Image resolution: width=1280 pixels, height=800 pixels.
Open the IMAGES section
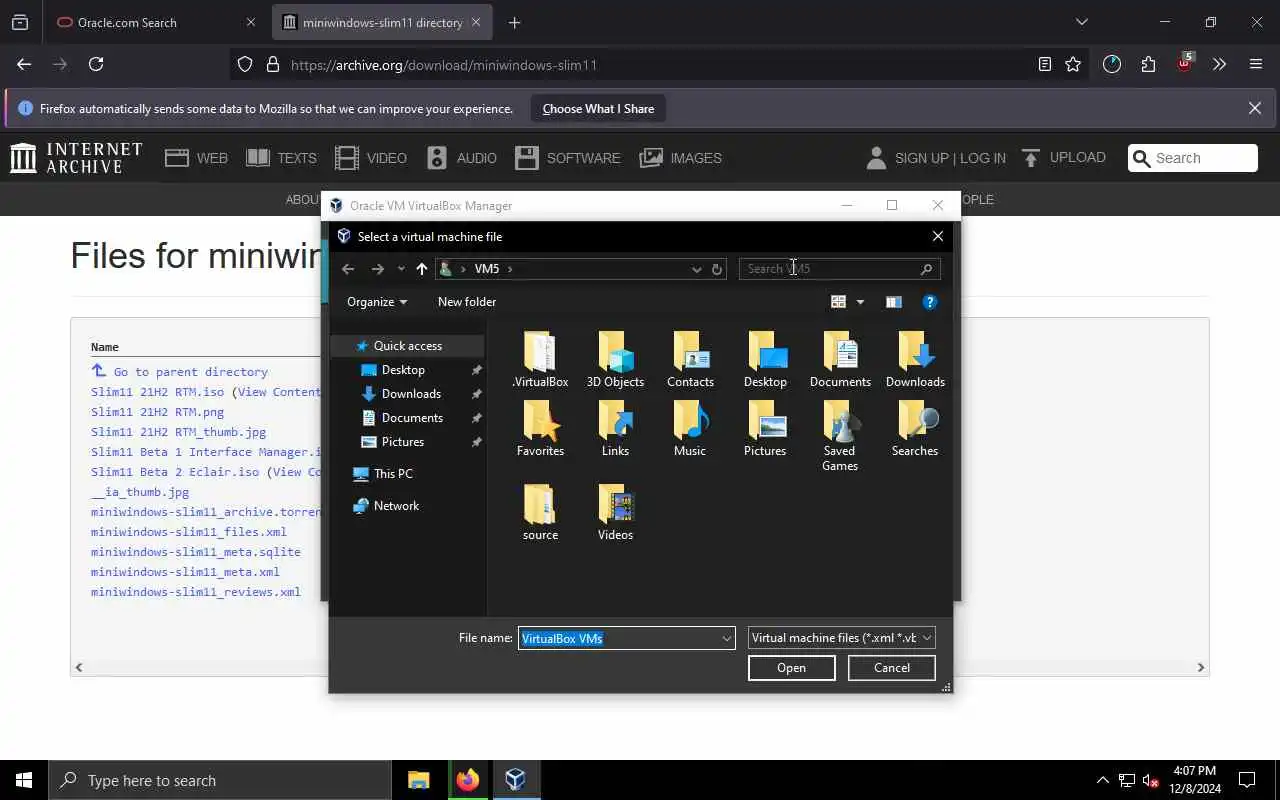point(681,158)
